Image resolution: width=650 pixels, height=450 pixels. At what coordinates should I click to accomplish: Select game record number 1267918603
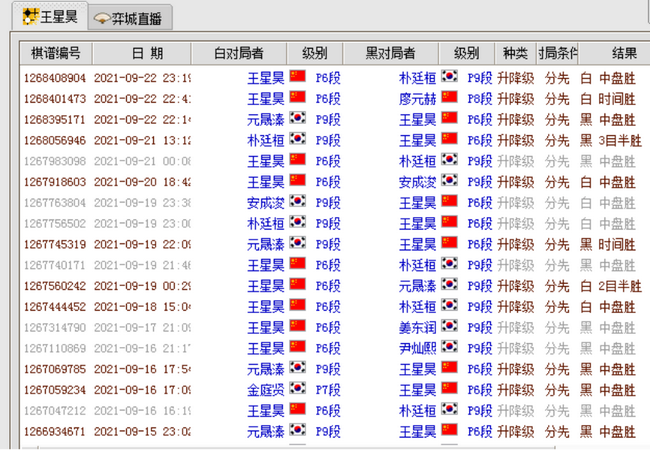[55, 182]
